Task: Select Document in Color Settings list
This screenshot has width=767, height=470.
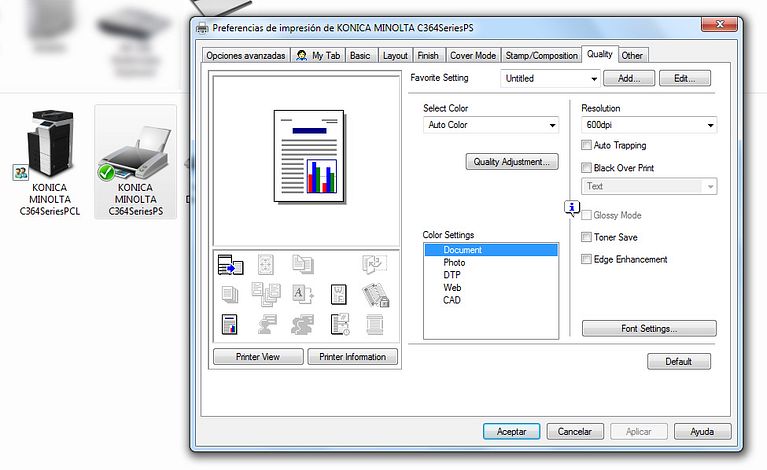Action: (491, 249)
